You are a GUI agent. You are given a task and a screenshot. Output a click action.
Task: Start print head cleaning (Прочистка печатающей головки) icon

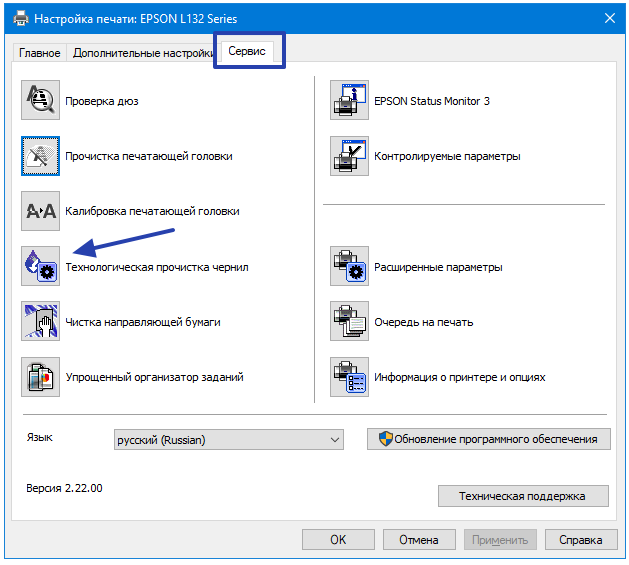point(41,156)
